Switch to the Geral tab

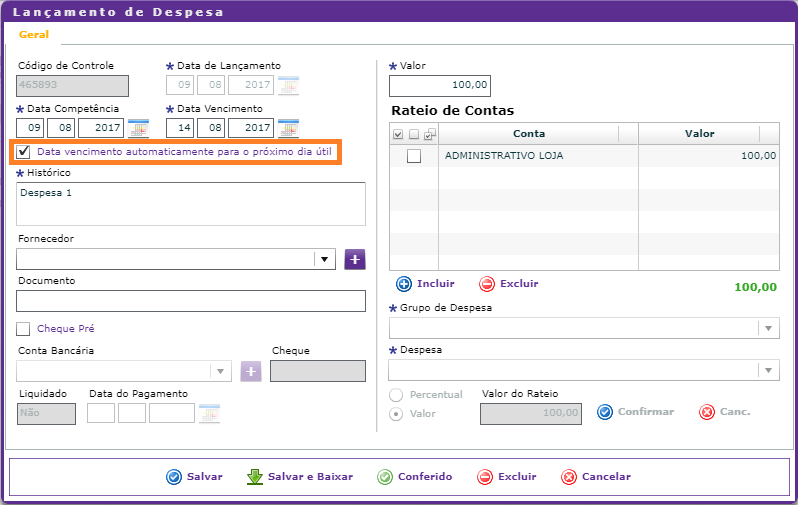(x=34, y=35)
